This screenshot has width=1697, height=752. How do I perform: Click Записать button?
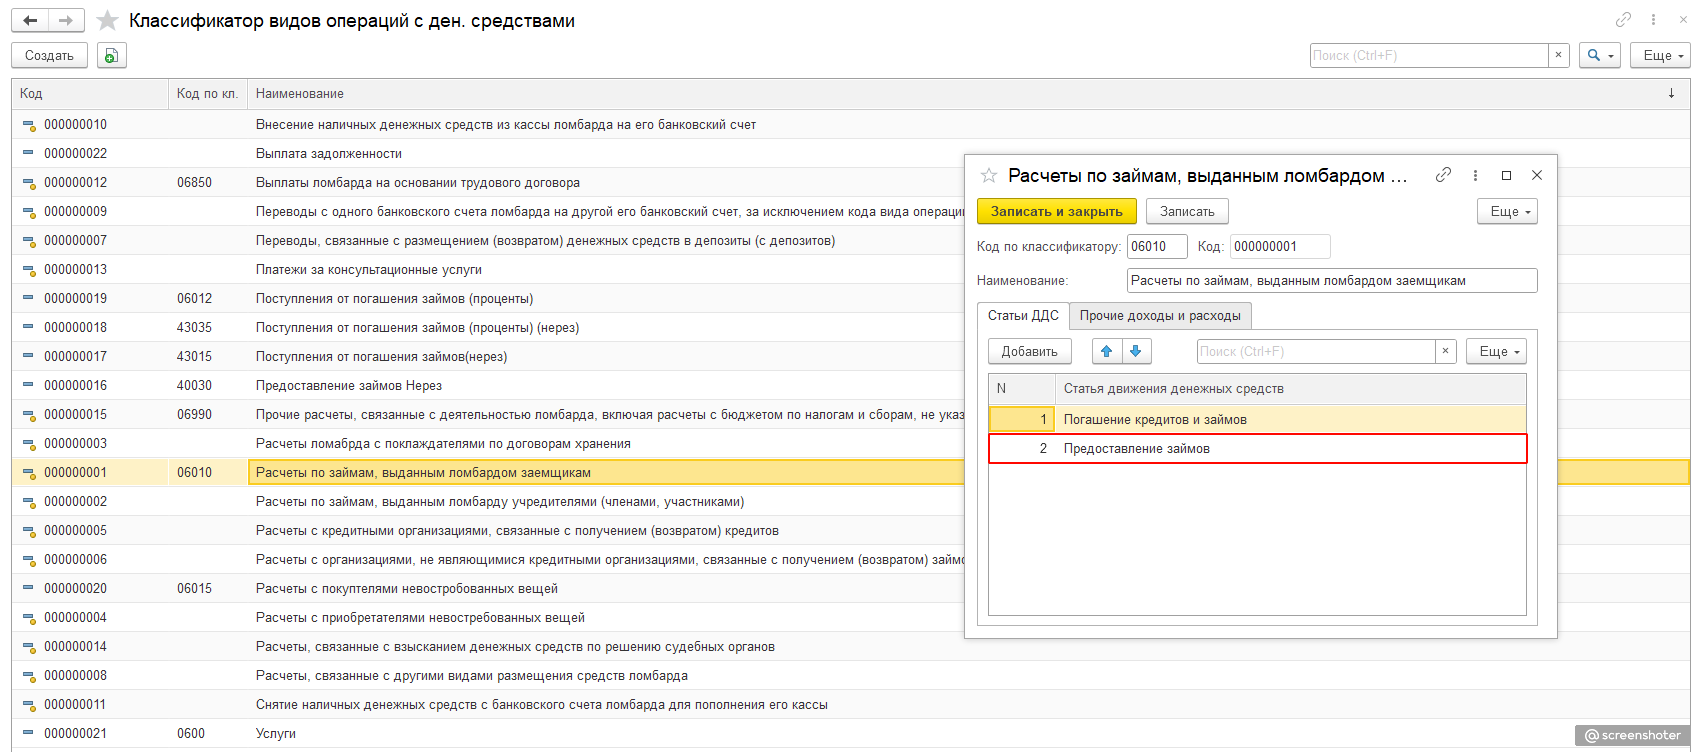click(1187, 211)
